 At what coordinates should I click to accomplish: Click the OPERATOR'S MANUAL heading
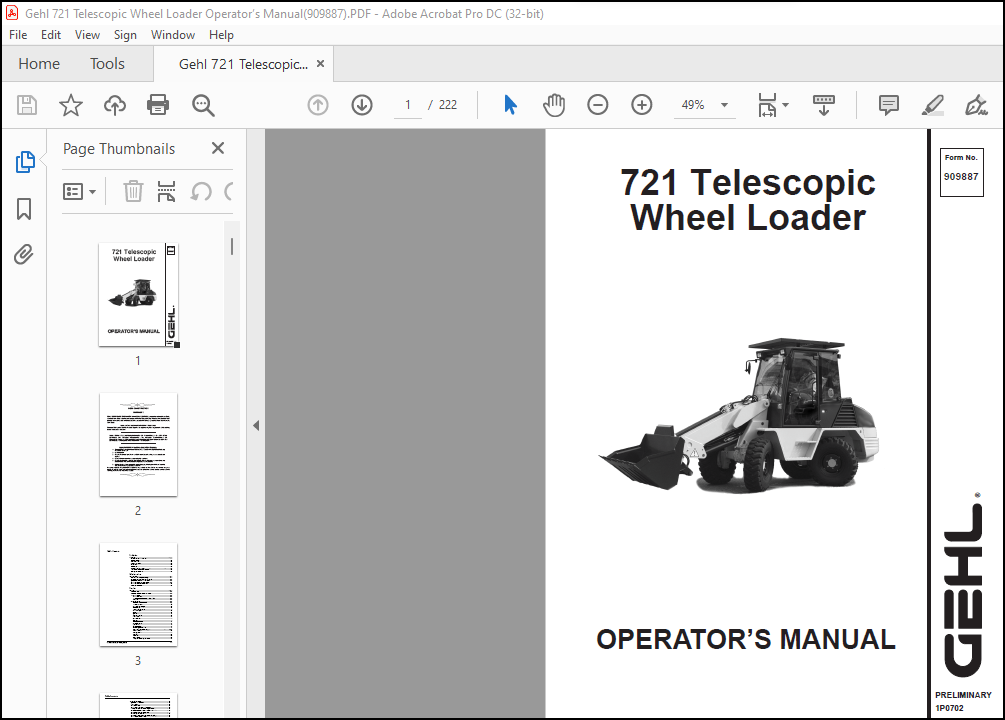click(746, 639)
